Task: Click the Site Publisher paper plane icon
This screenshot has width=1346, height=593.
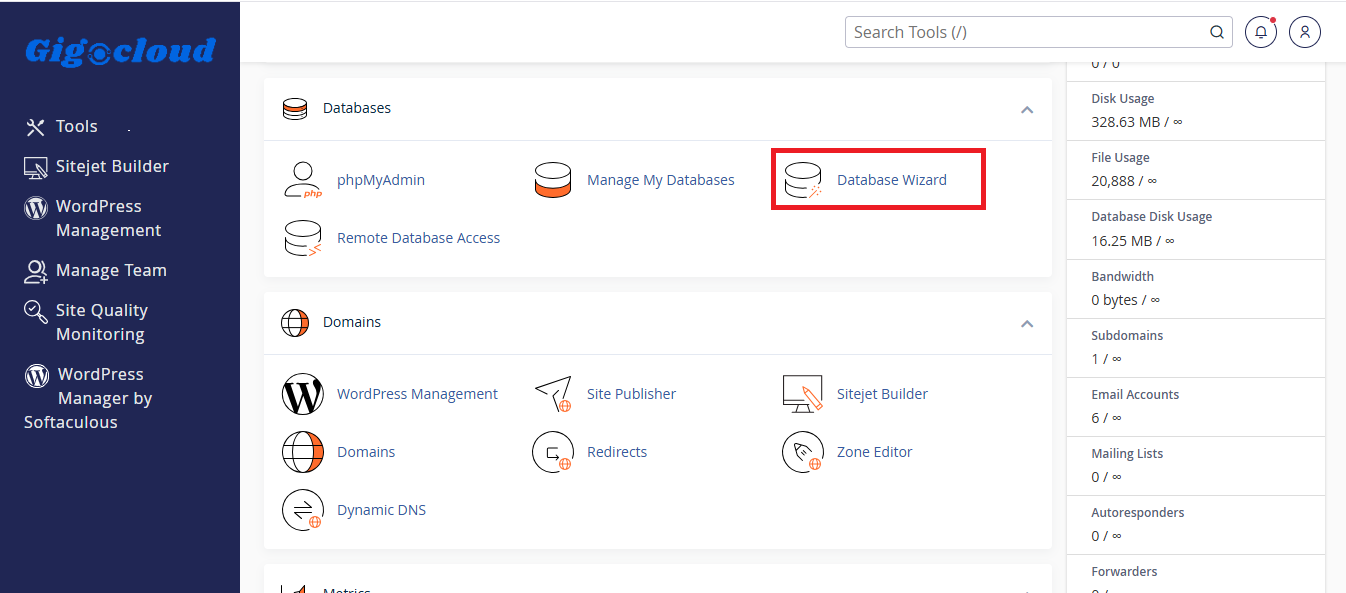Action: [x=553, y=394]
